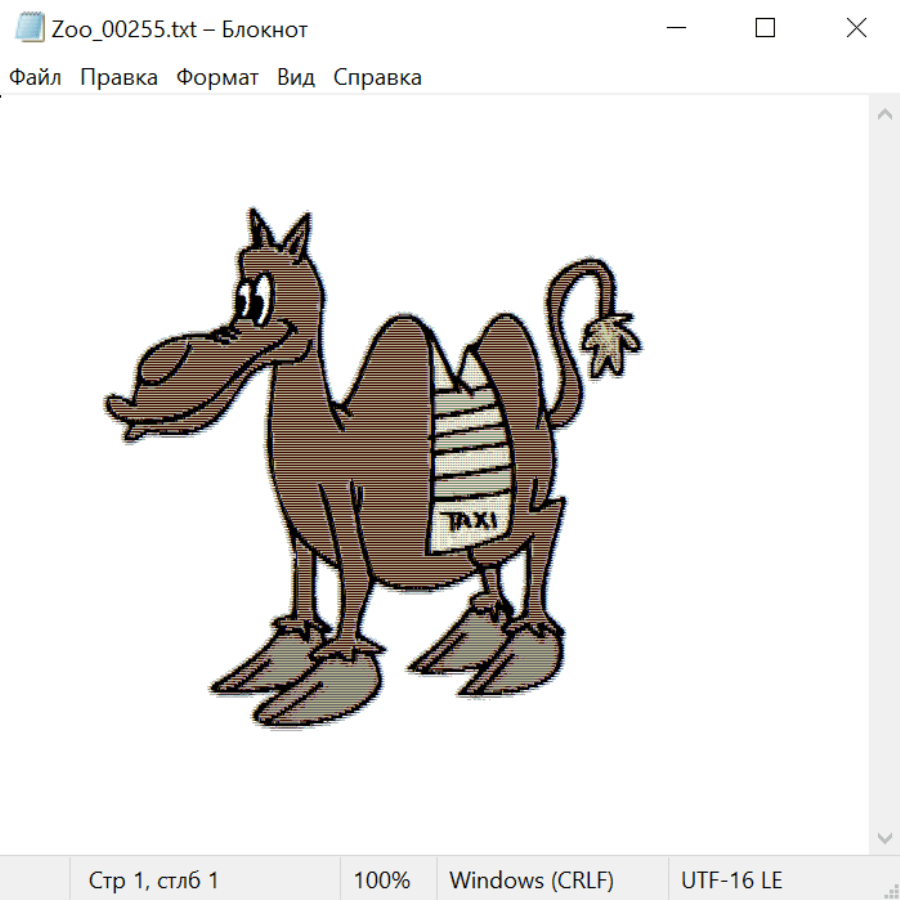Maximize the Блокнот window
Viewport: 900px width, 900px height.
765,28
